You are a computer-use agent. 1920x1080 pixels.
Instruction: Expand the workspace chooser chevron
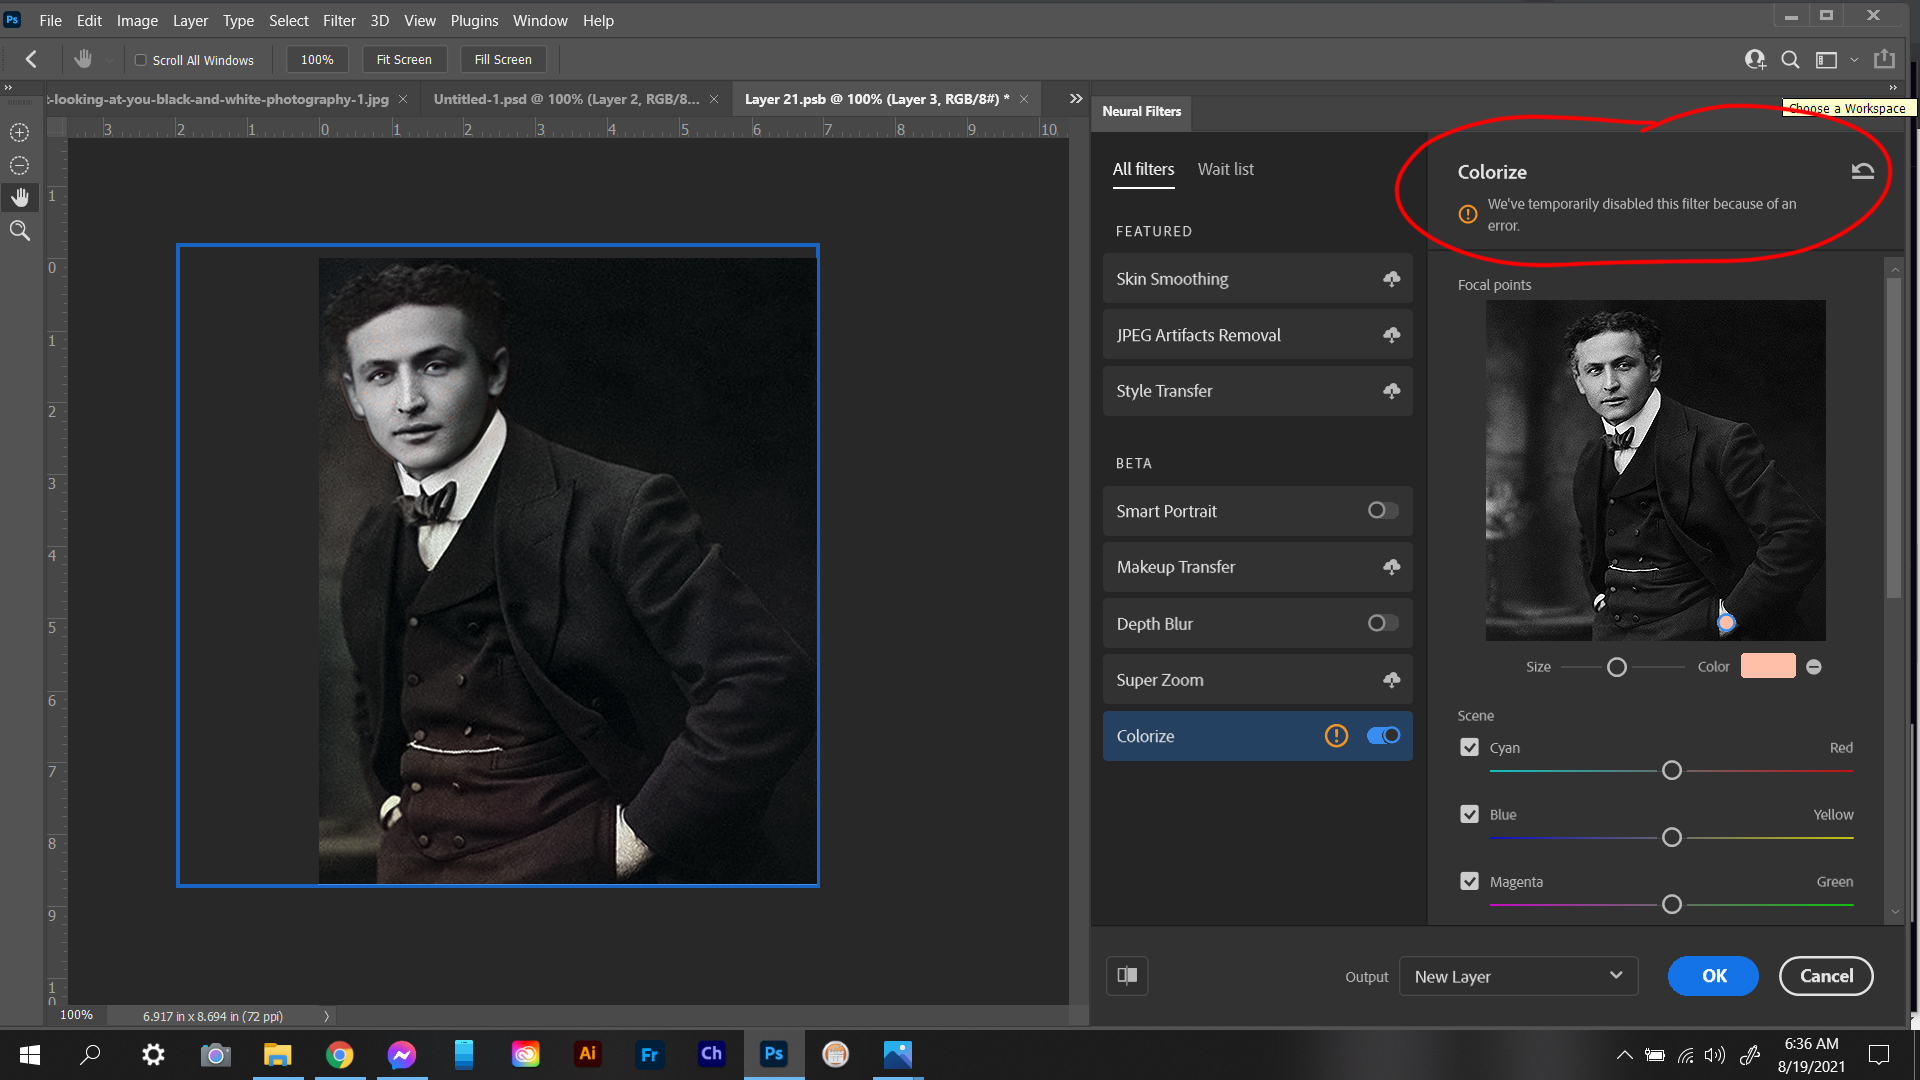click(x=1855, y=60)
